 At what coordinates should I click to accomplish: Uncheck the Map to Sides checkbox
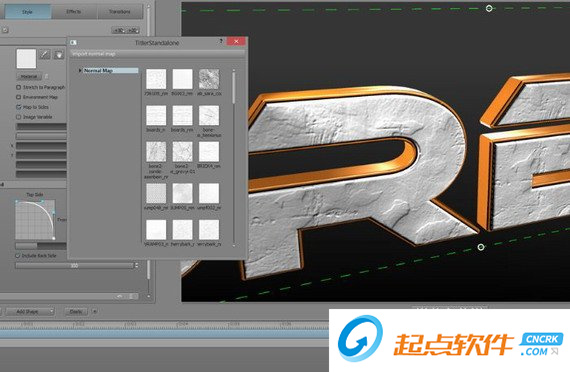point(19,107)
